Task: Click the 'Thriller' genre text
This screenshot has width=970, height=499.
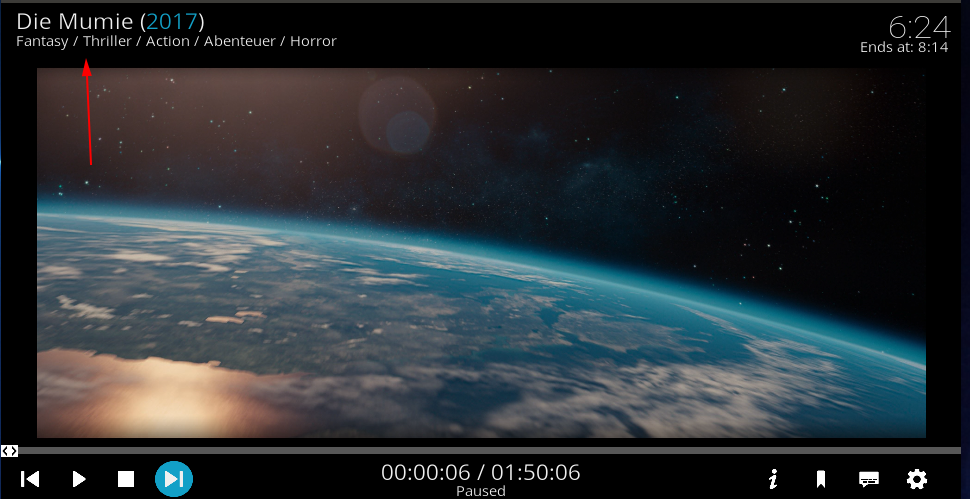Action: tap(108, 41)
